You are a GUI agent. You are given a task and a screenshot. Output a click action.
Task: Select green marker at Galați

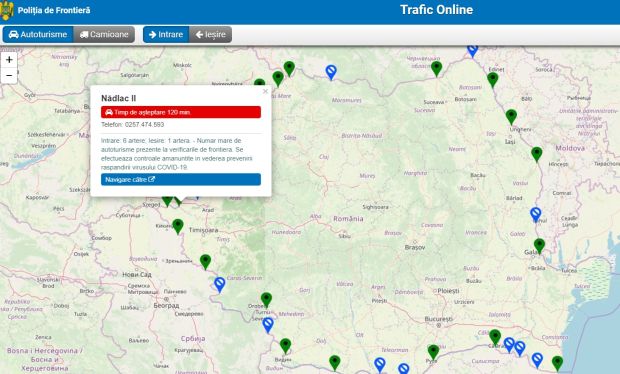point(539,246)
